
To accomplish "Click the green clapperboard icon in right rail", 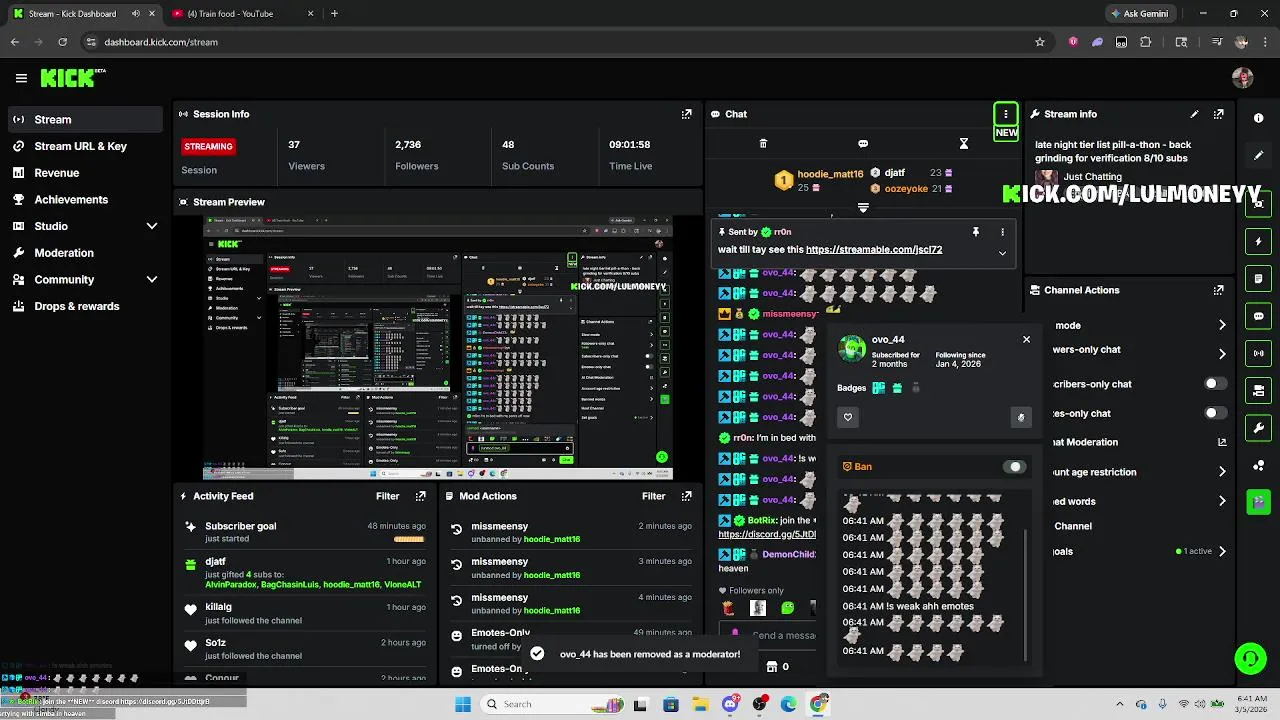I will coord(1258,502).
